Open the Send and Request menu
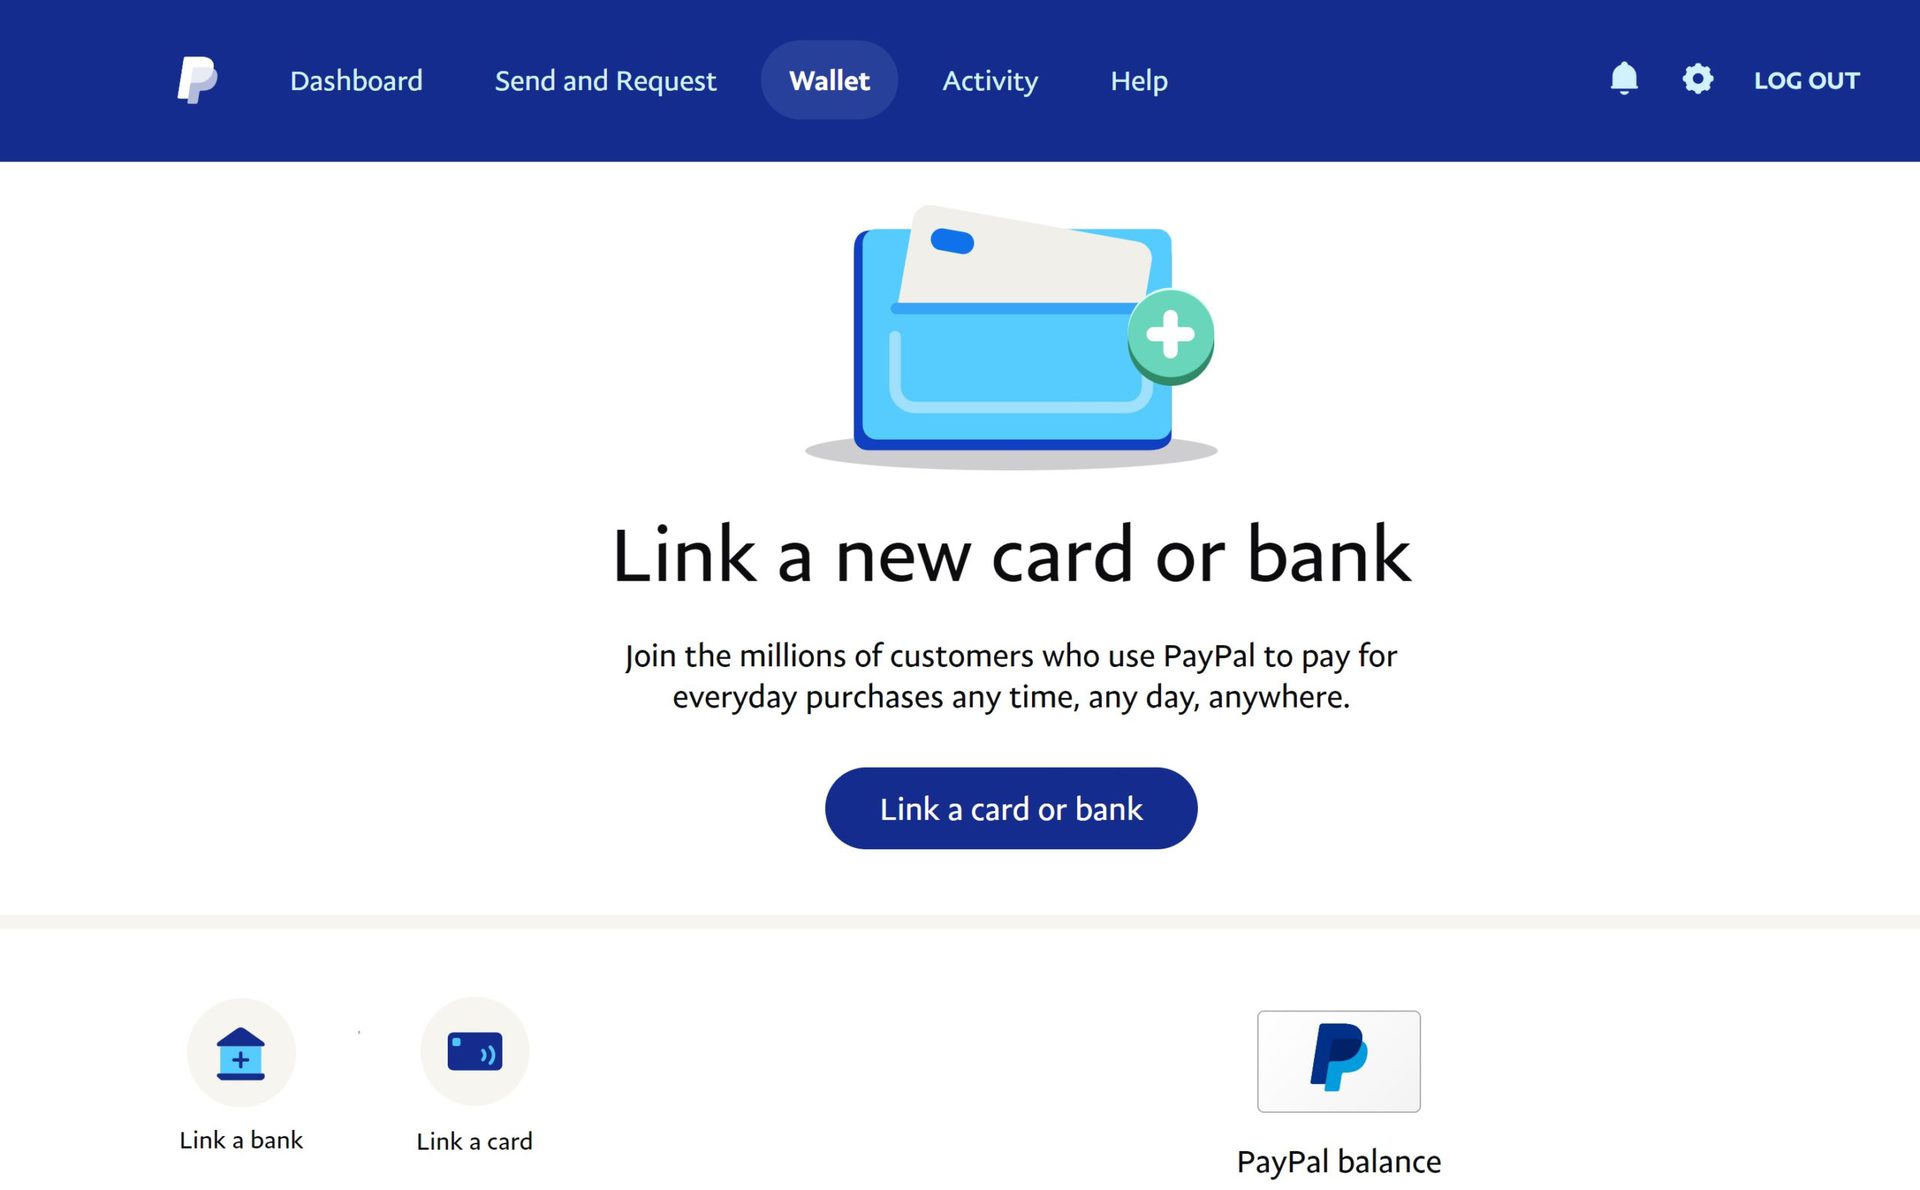 605,80
